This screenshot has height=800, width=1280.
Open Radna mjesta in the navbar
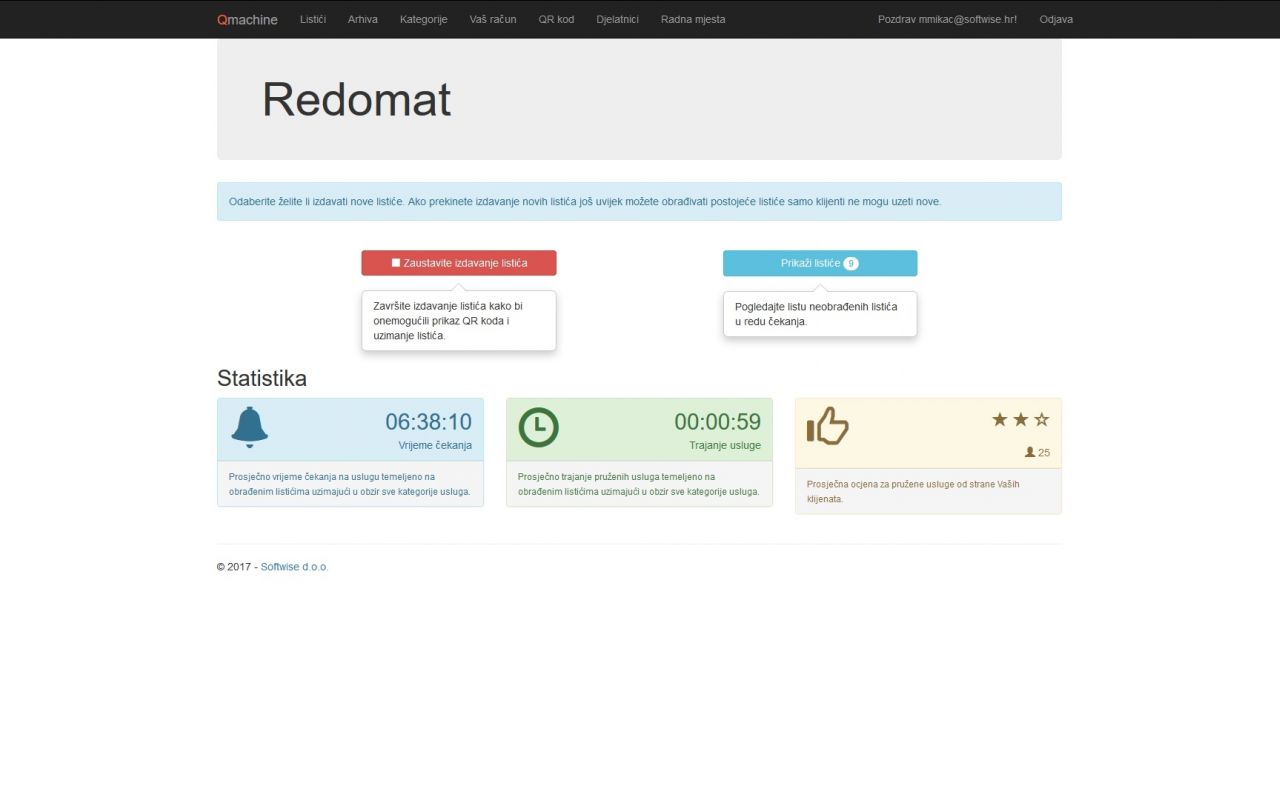click(x=693, y=19)
